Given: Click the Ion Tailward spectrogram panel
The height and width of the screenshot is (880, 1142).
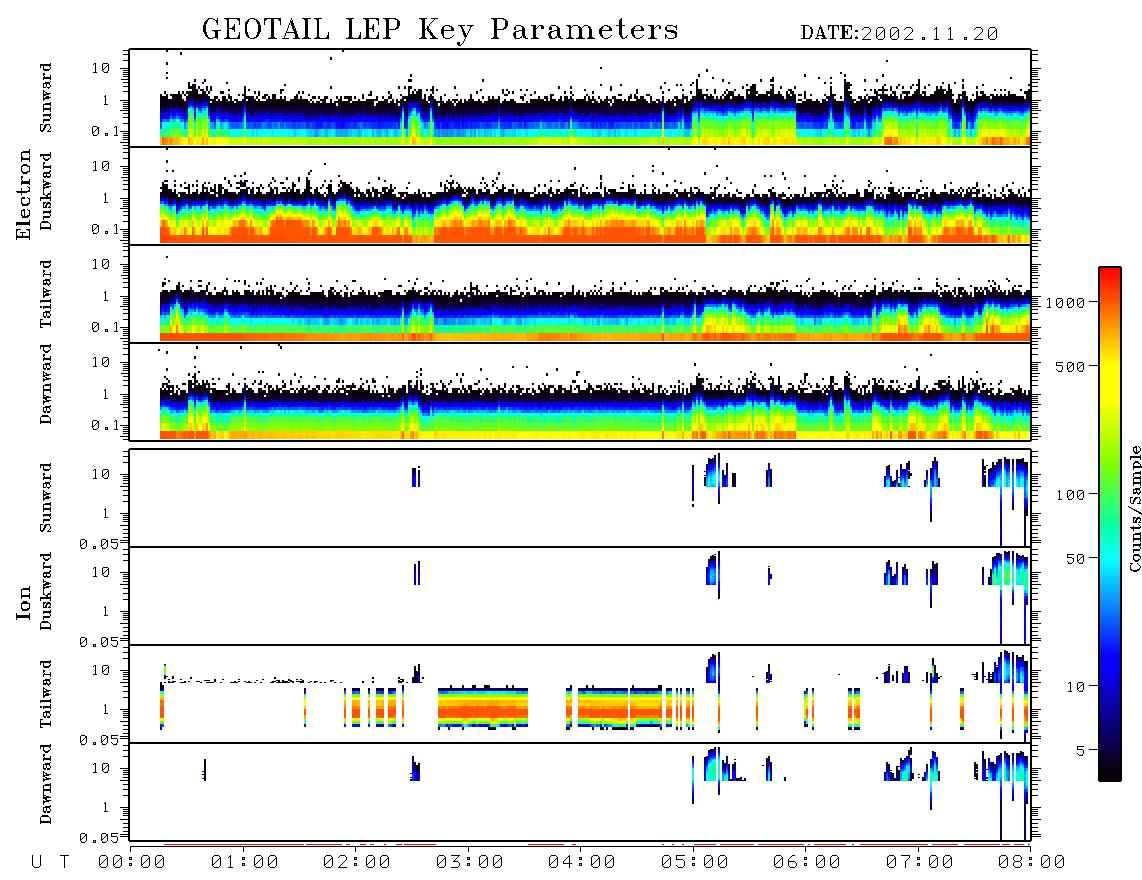Looking at the screenshot, I should pos(580,694).
